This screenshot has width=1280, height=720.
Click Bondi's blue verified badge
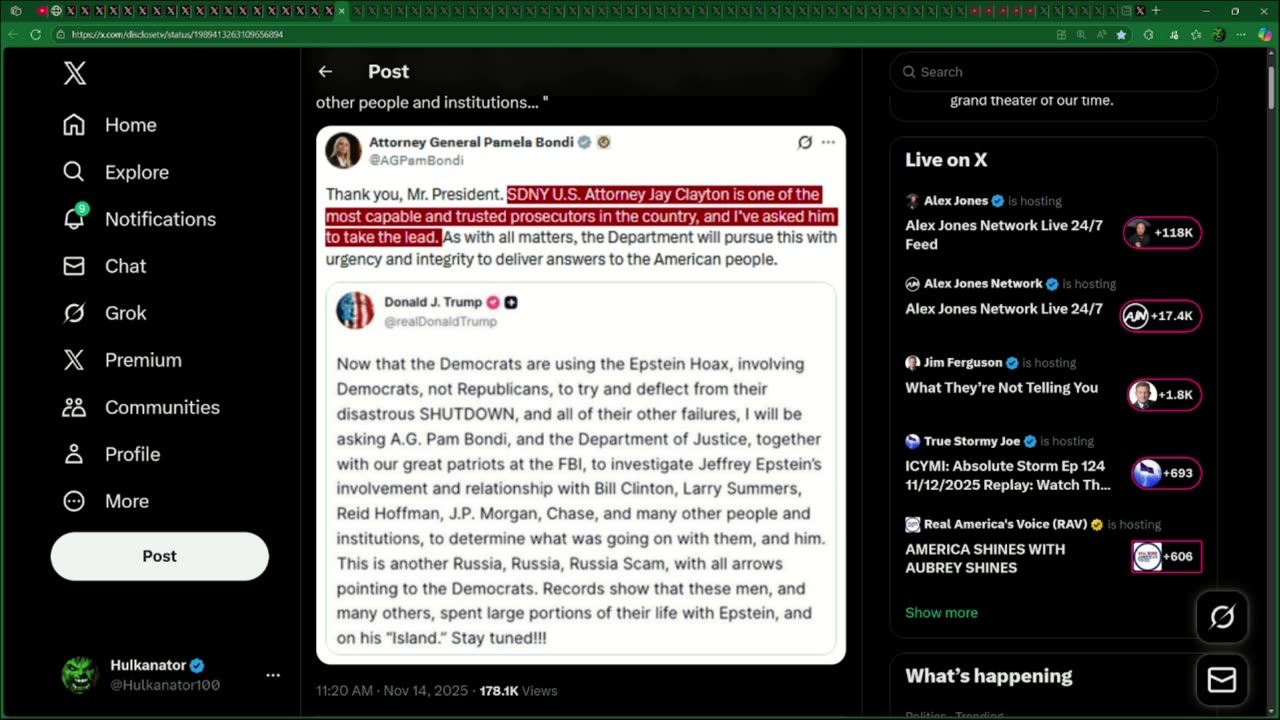pos(585,142)
